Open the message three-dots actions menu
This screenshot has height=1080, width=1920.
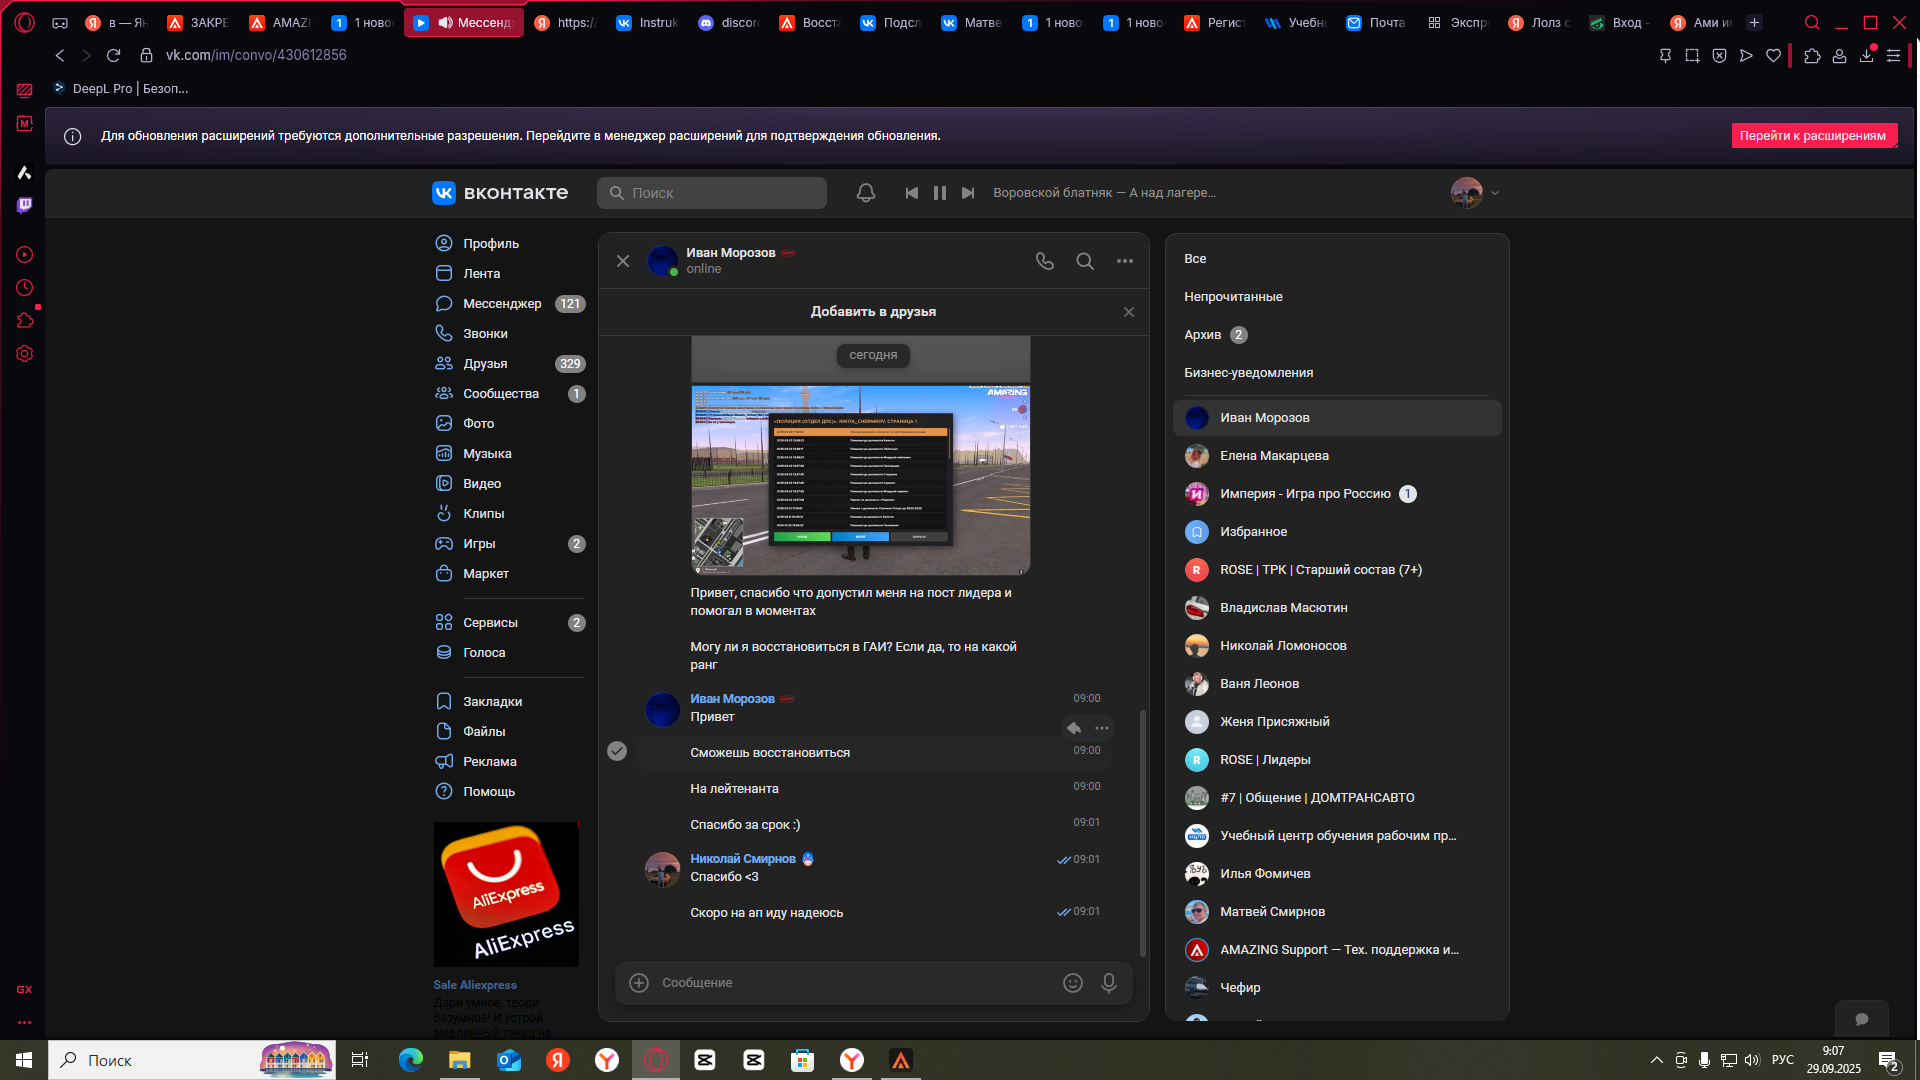coord(1102,728)
